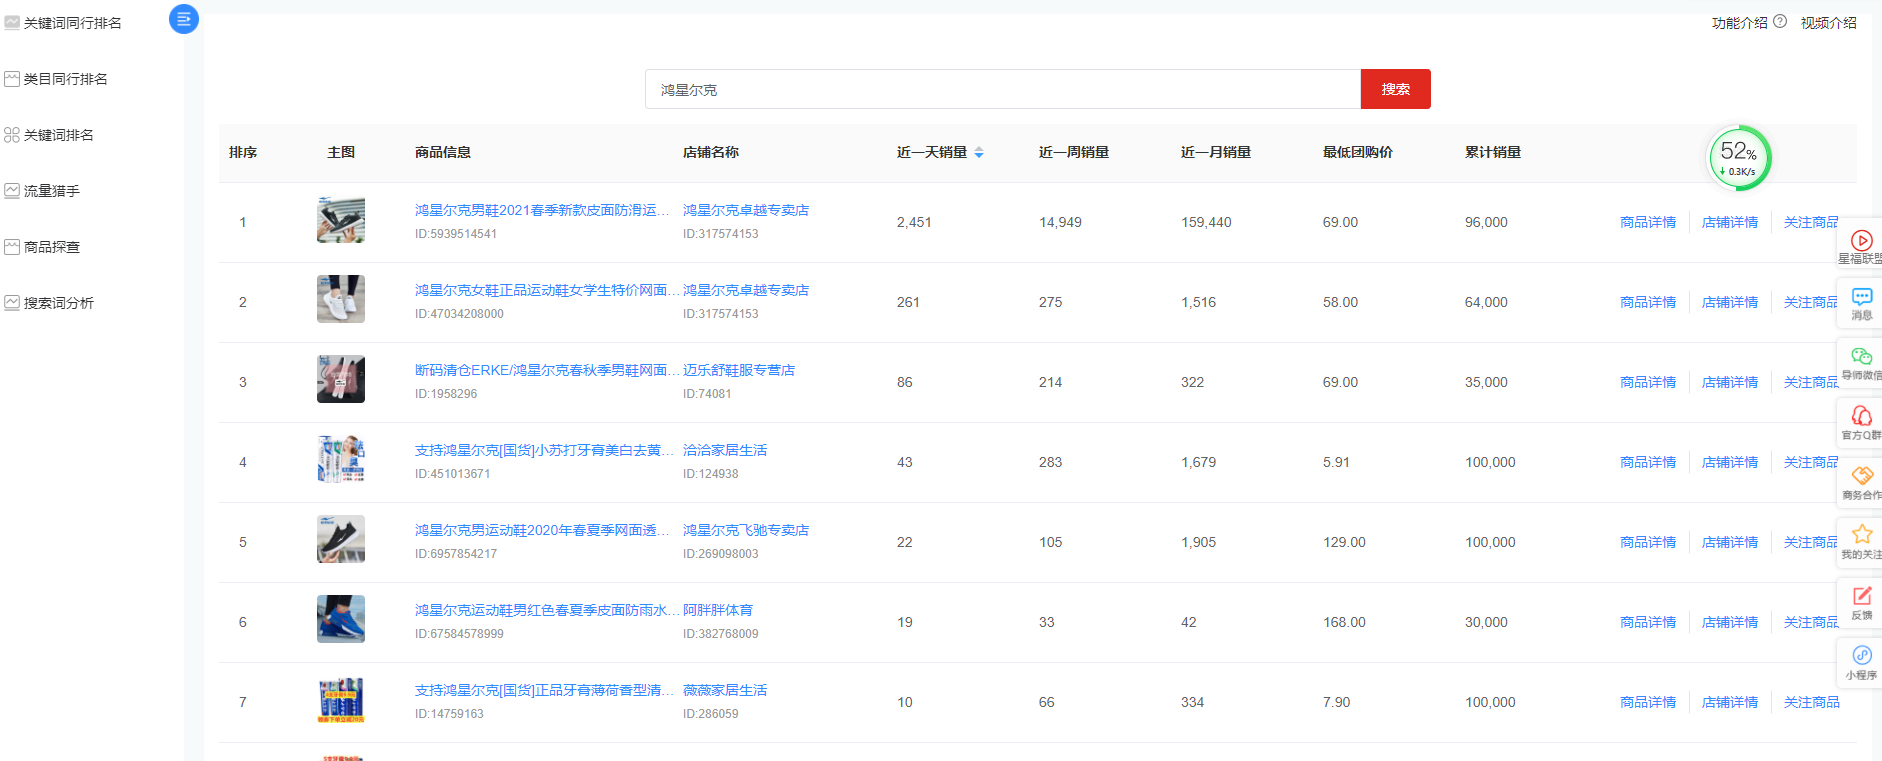This screenshot has width=1882, height=761.
Task: Open 消息 message icon
Action: coord(1861,297)
